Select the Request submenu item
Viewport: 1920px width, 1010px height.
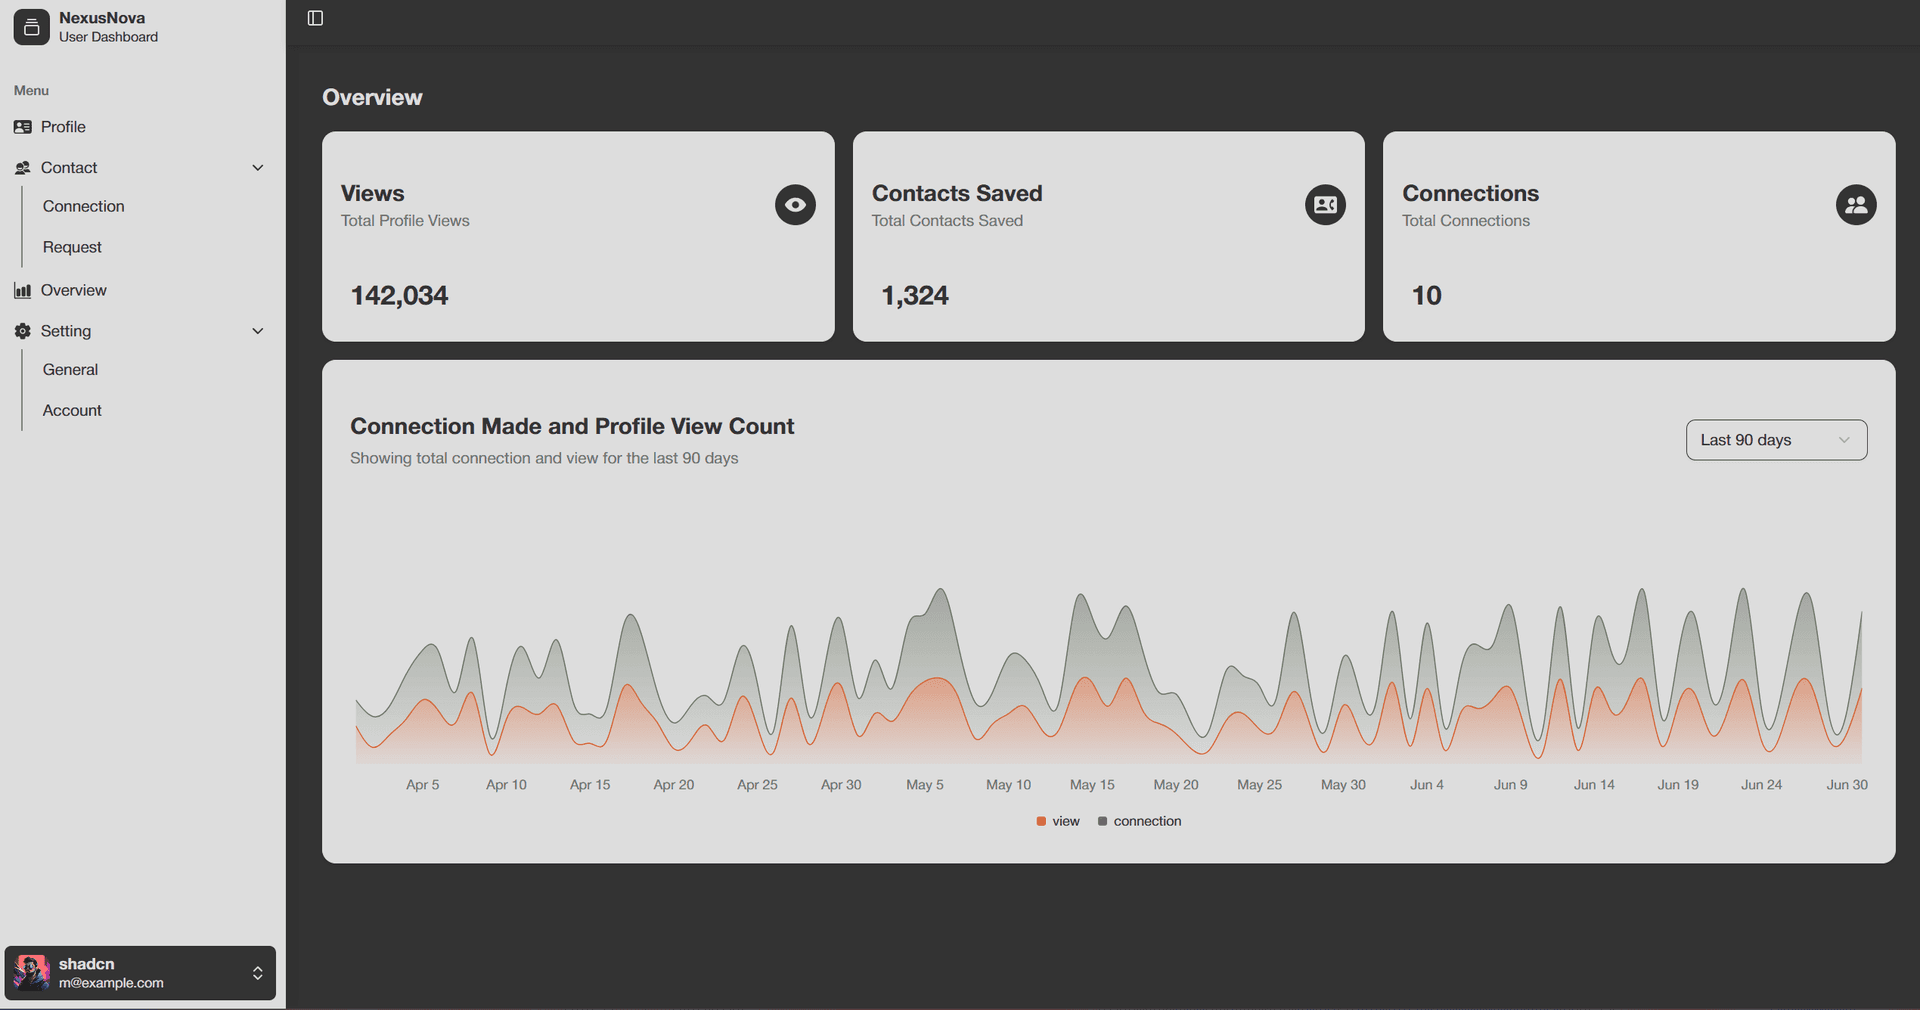72,247
